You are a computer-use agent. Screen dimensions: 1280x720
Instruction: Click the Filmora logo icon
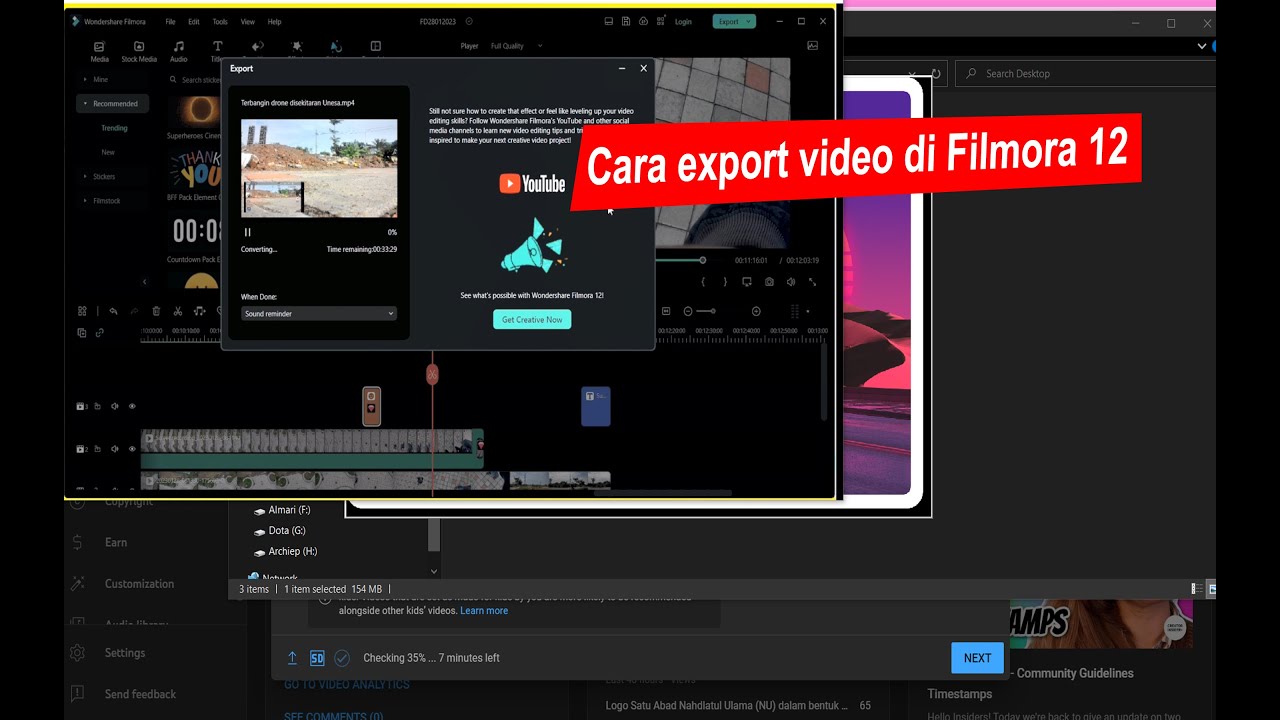(76, 21)
